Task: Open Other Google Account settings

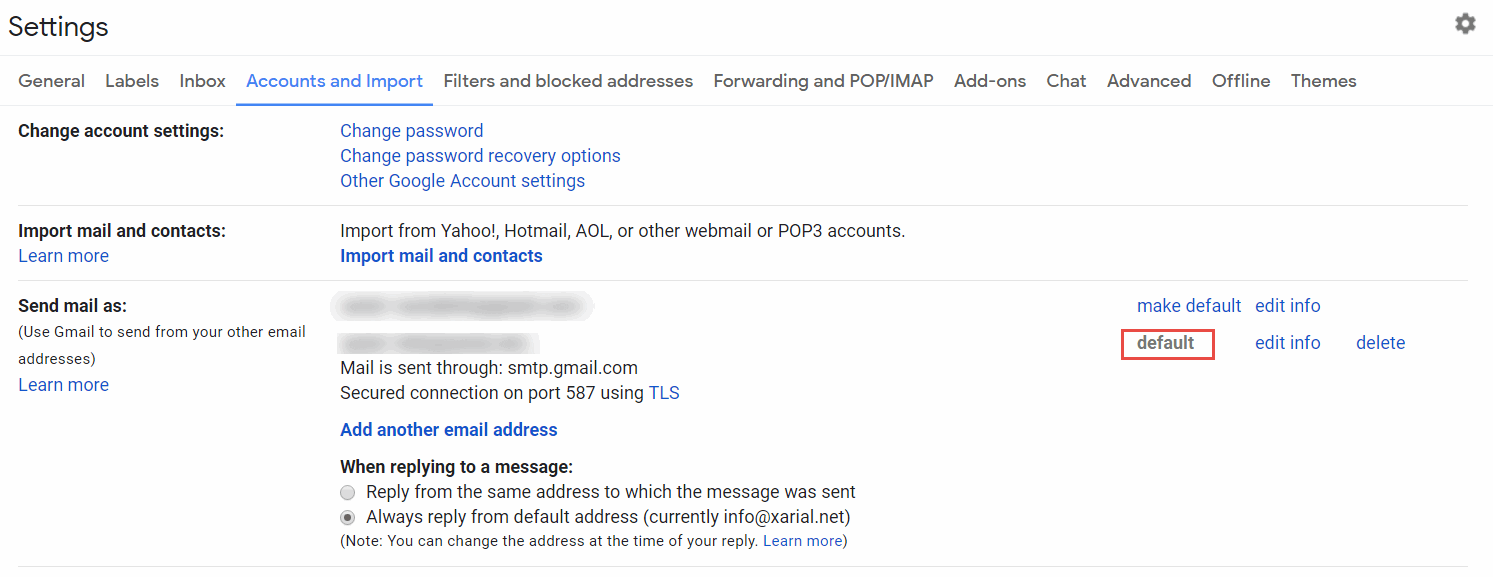Action: pos(462,180)
